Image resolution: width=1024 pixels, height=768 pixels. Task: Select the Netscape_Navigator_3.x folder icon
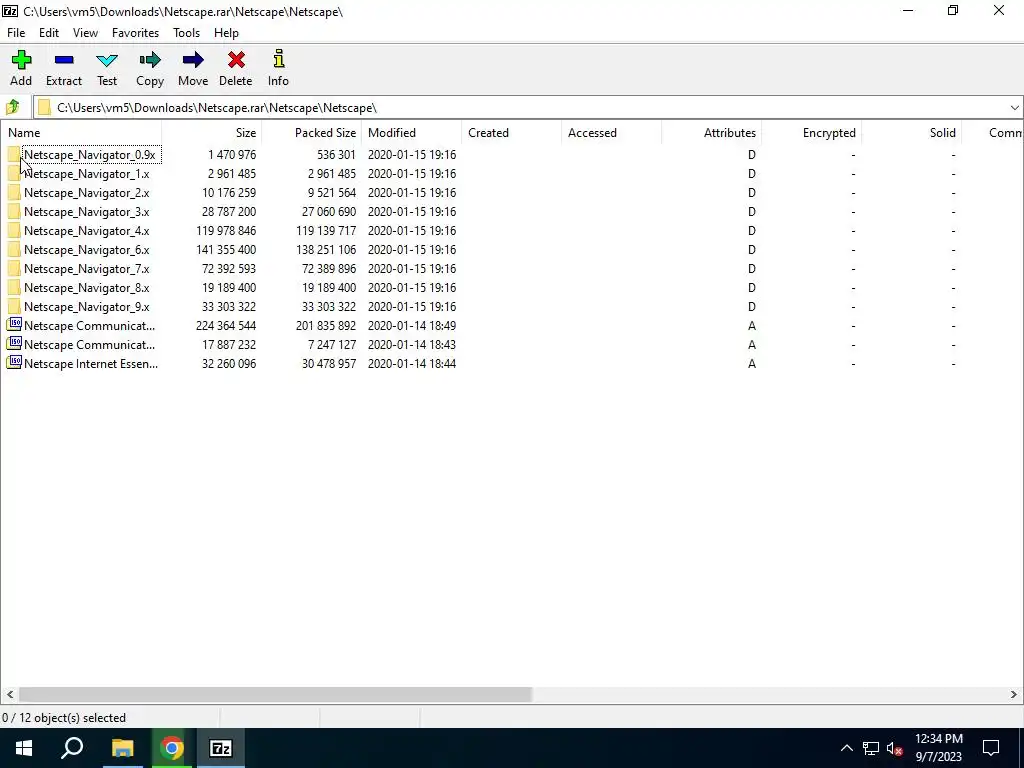click(14, 212)
